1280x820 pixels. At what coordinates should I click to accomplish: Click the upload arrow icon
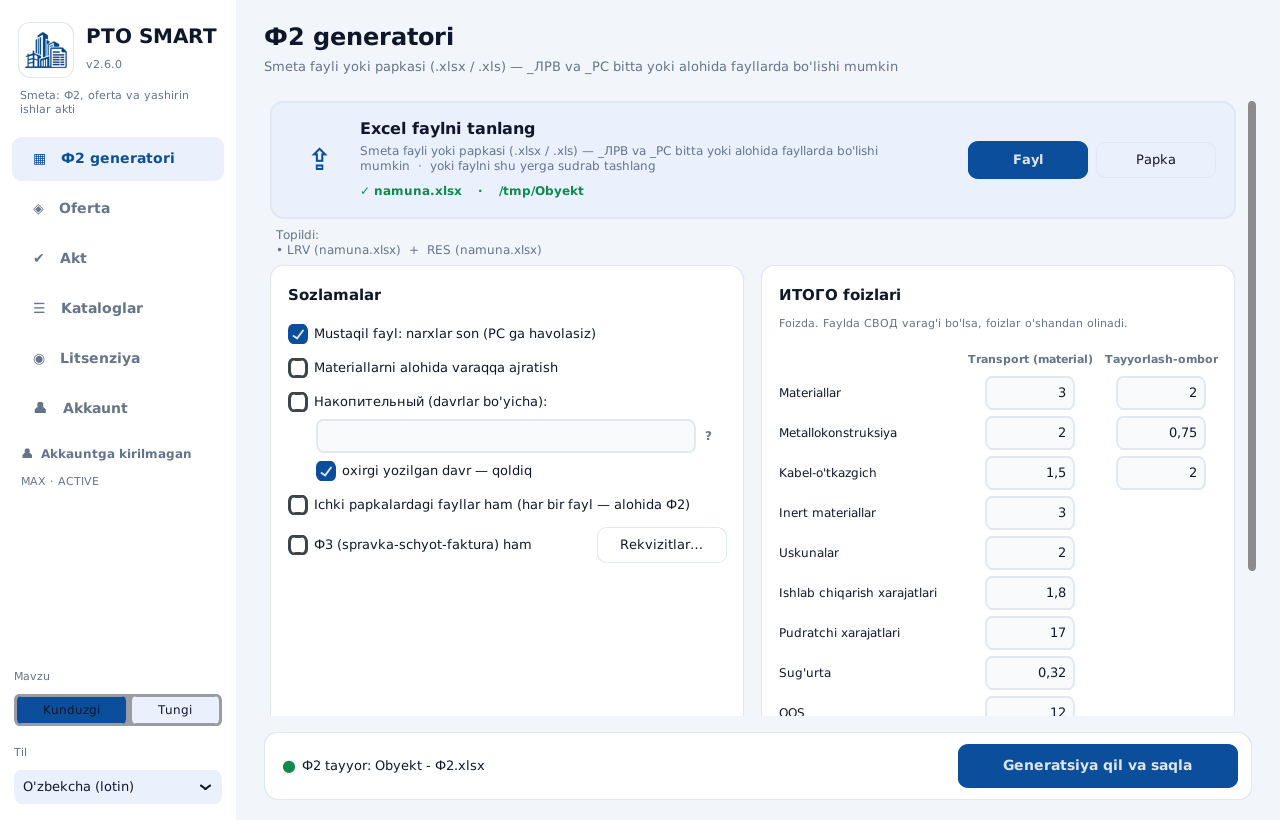pyautogui.click(x=319, y=159)
